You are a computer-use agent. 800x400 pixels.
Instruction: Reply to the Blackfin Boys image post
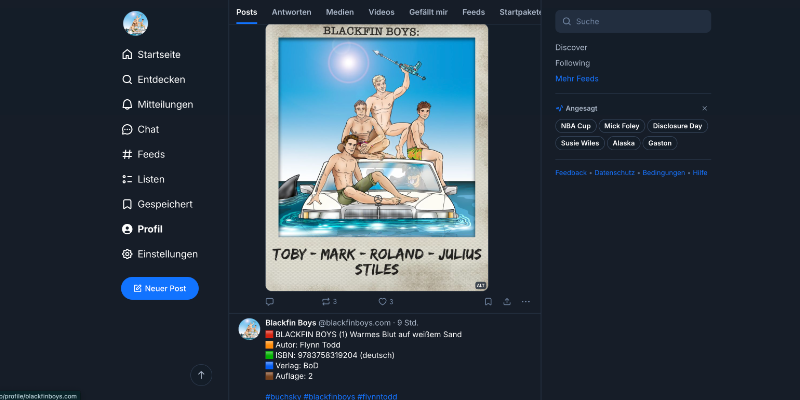pos(270,301)
